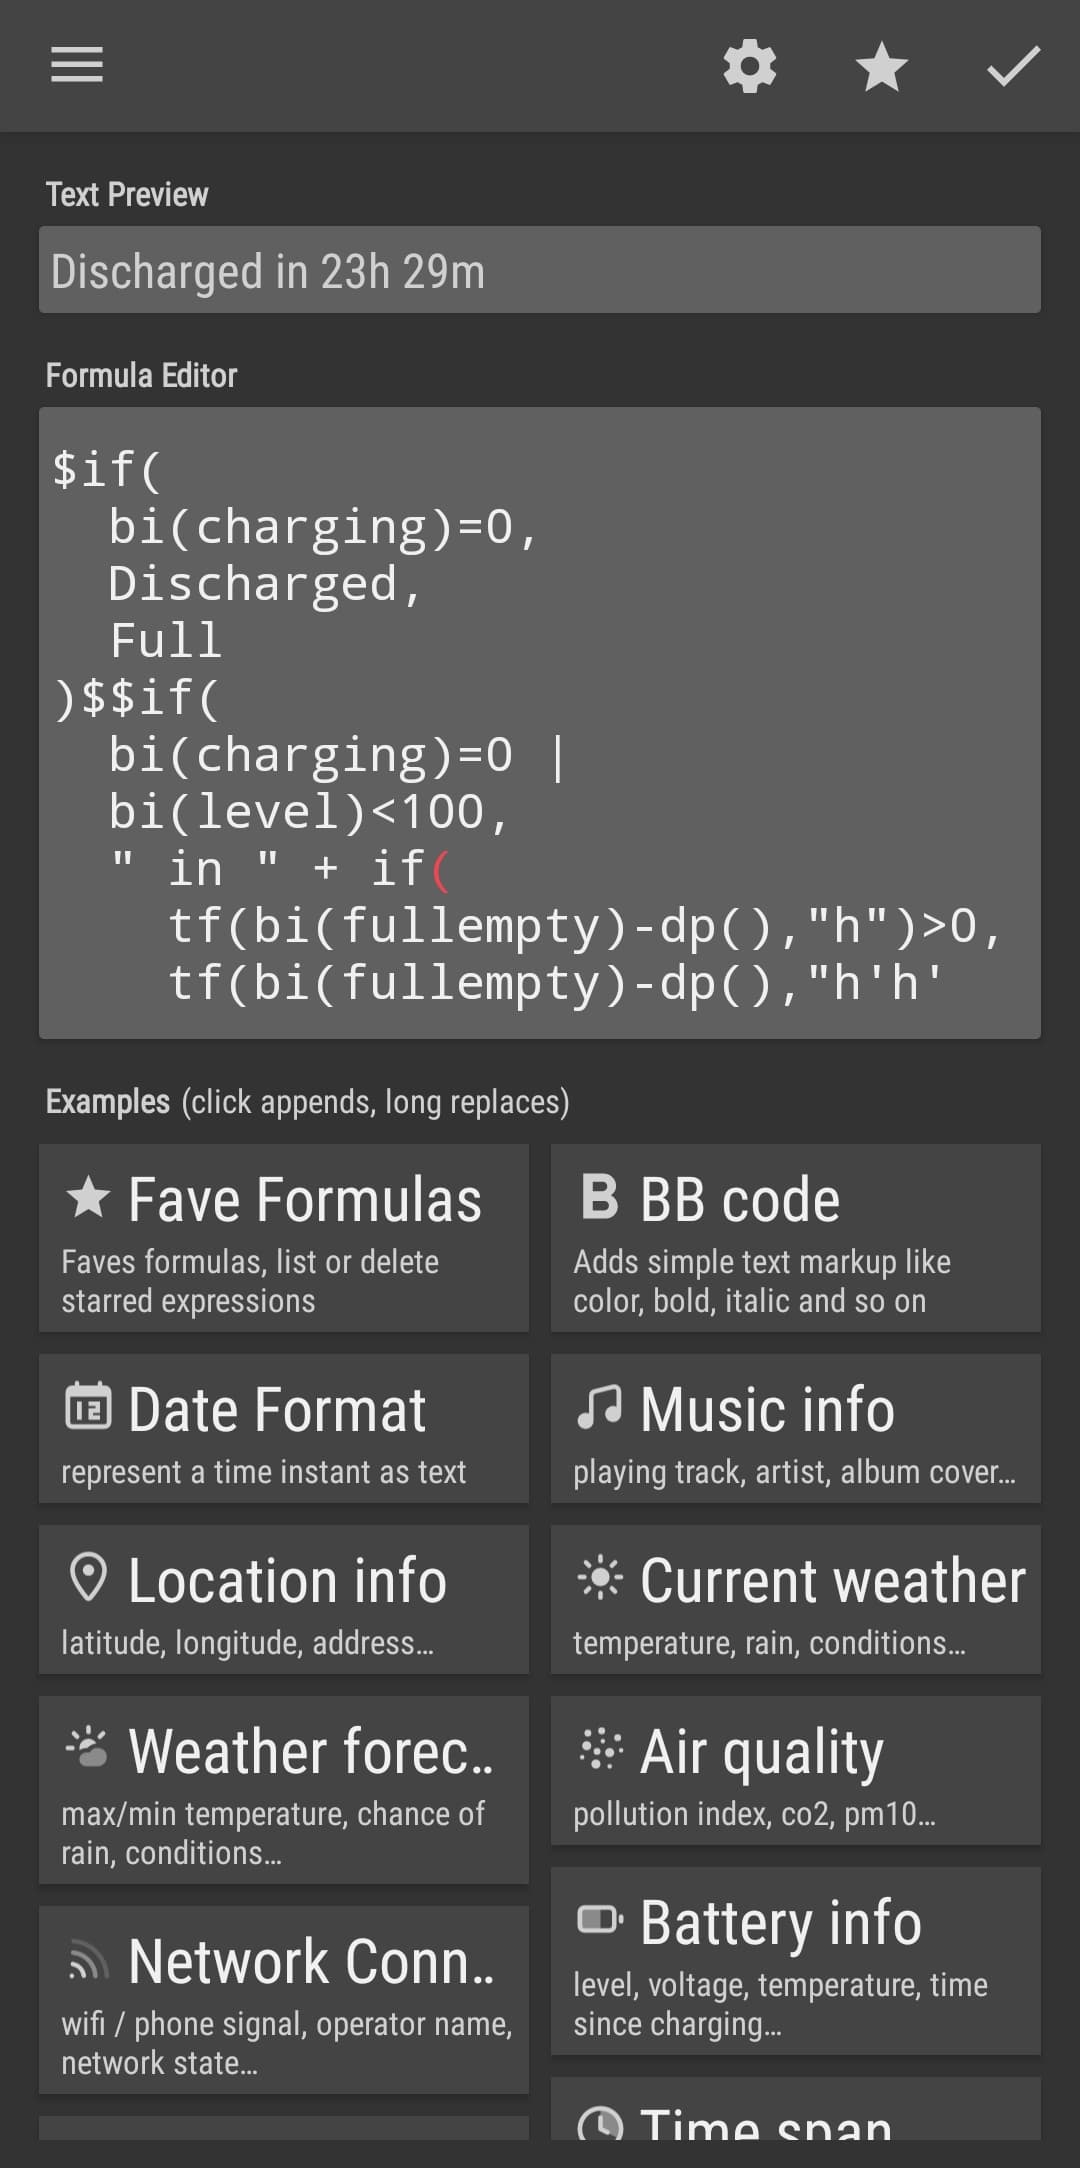Screen dimensions: 1080x2168
Task: Tap the battery icon in Battery info
Action: pos(599,1919)
